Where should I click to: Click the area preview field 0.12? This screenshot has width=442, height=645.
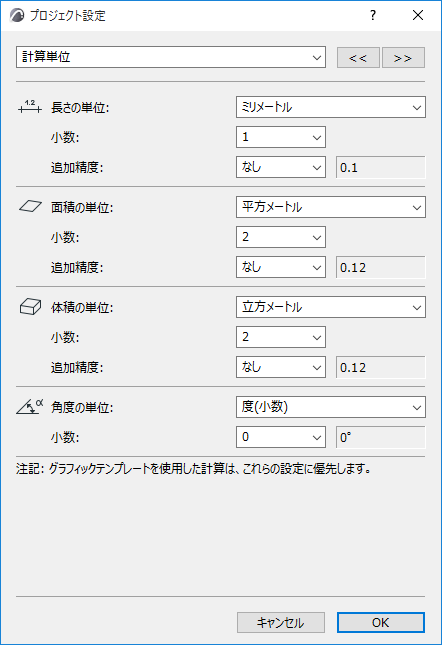381,267
